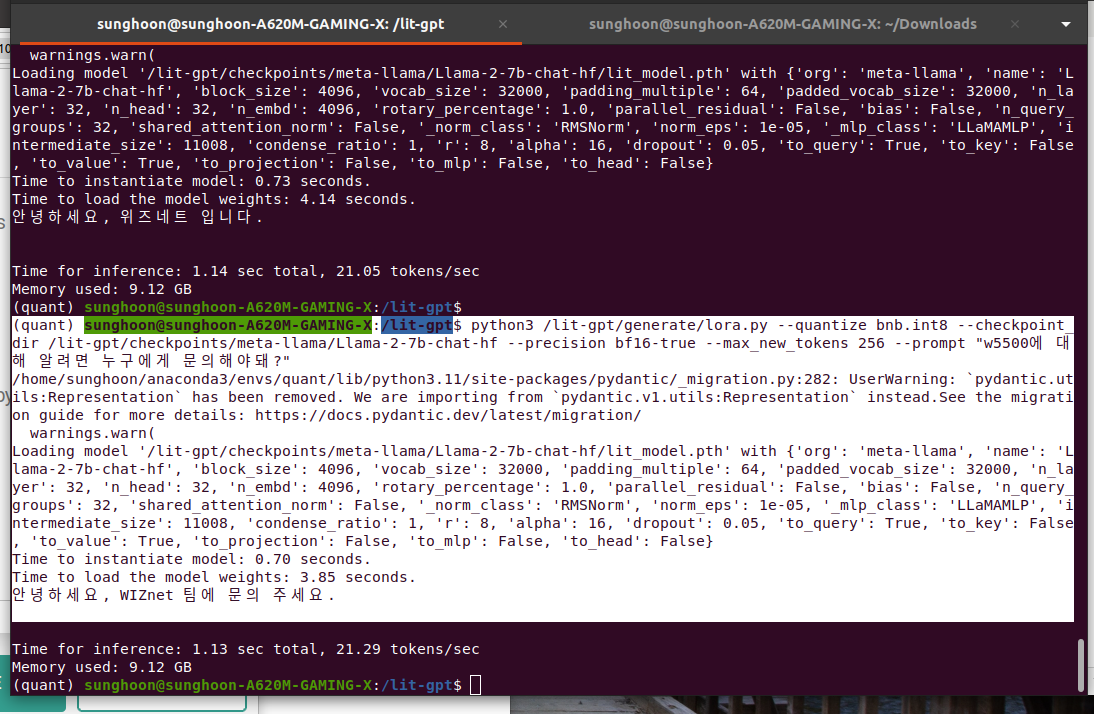Open the terminal tab list dropdown arrow

point(1065,24)
